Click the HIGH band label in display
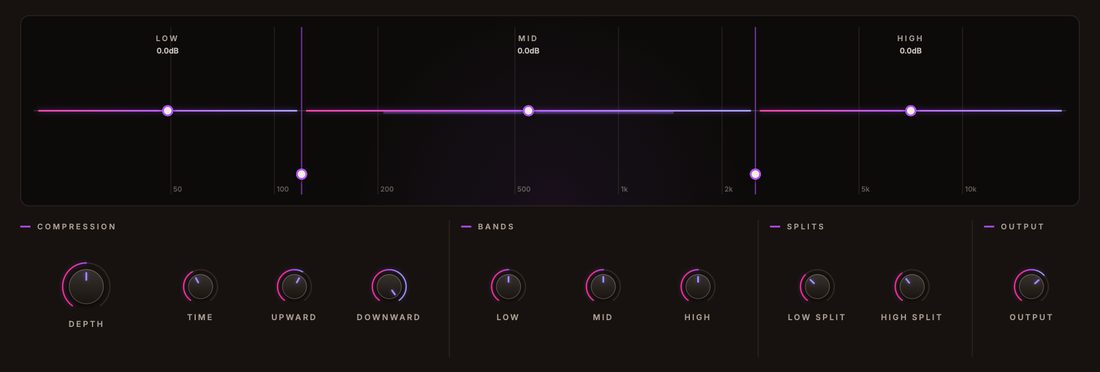The width and height of the screenshot is (1100, 372). (x=911, y=39)
